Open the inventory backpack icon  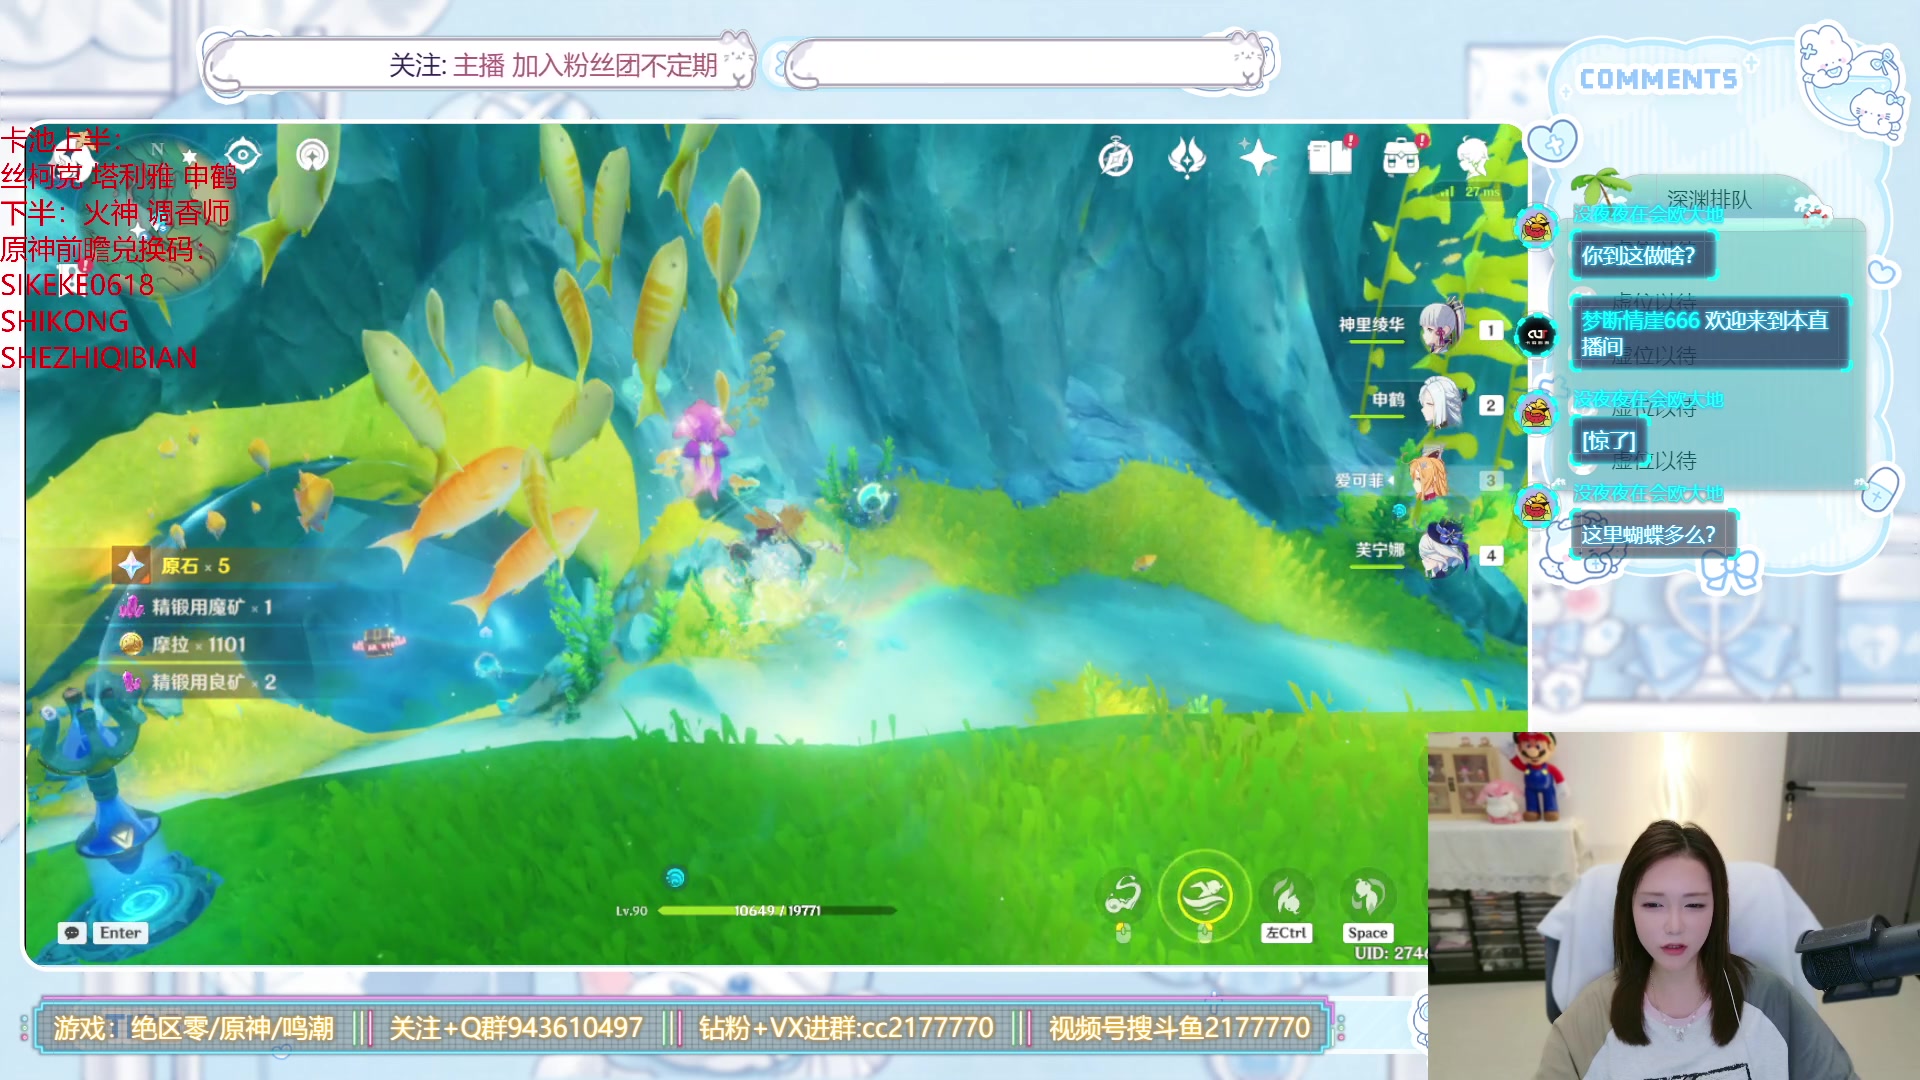[1401, 156]
